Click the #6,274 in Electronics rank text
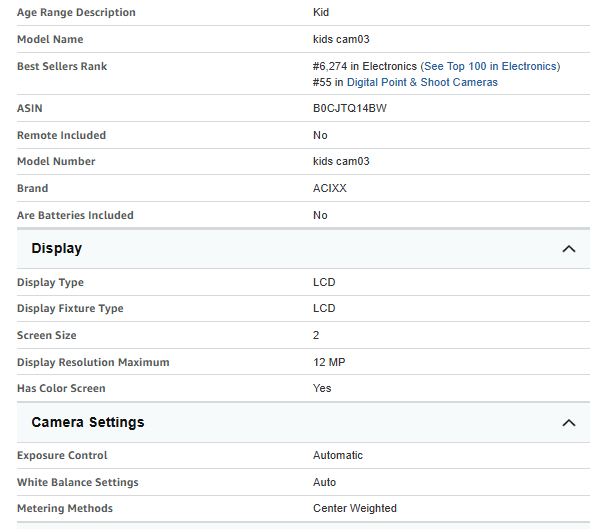Viewport: 591px width, 529px height. [364, 66]
